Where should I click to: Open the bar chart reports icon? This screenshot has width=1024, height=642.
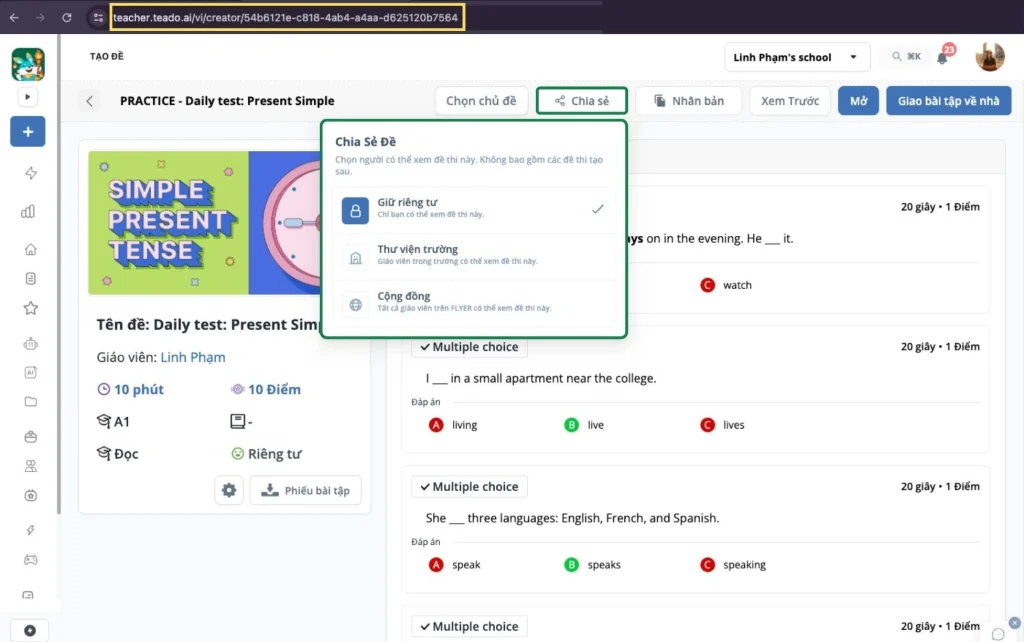coord(28,211)
